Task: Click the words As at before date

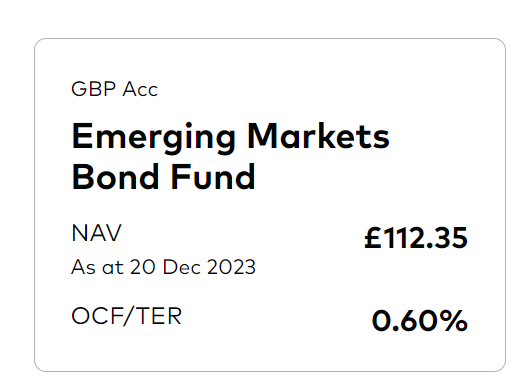Action: (x=97, y=267)
